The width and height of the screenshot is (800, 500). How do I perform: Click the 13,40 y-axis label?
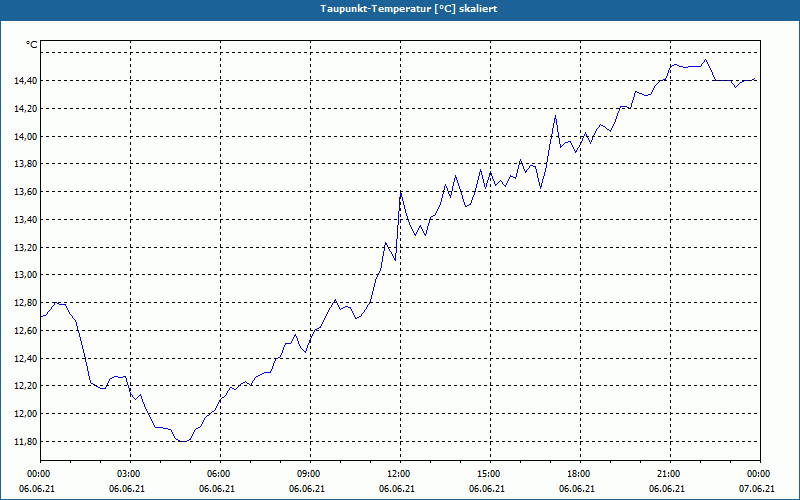(27, 219)
